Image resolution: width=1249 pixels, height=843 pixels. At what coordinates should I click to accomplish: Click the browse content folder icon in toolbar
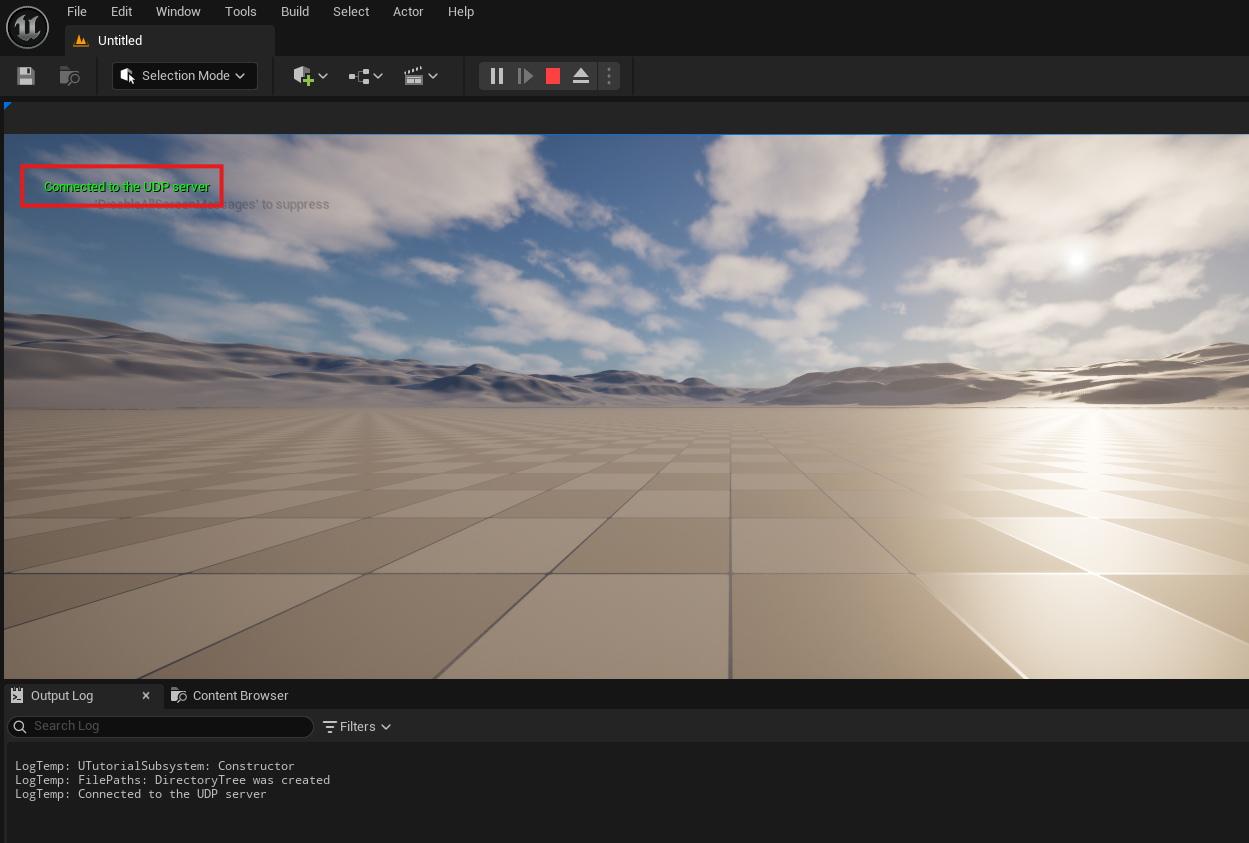pyautogui.click(x=69, y=76)
